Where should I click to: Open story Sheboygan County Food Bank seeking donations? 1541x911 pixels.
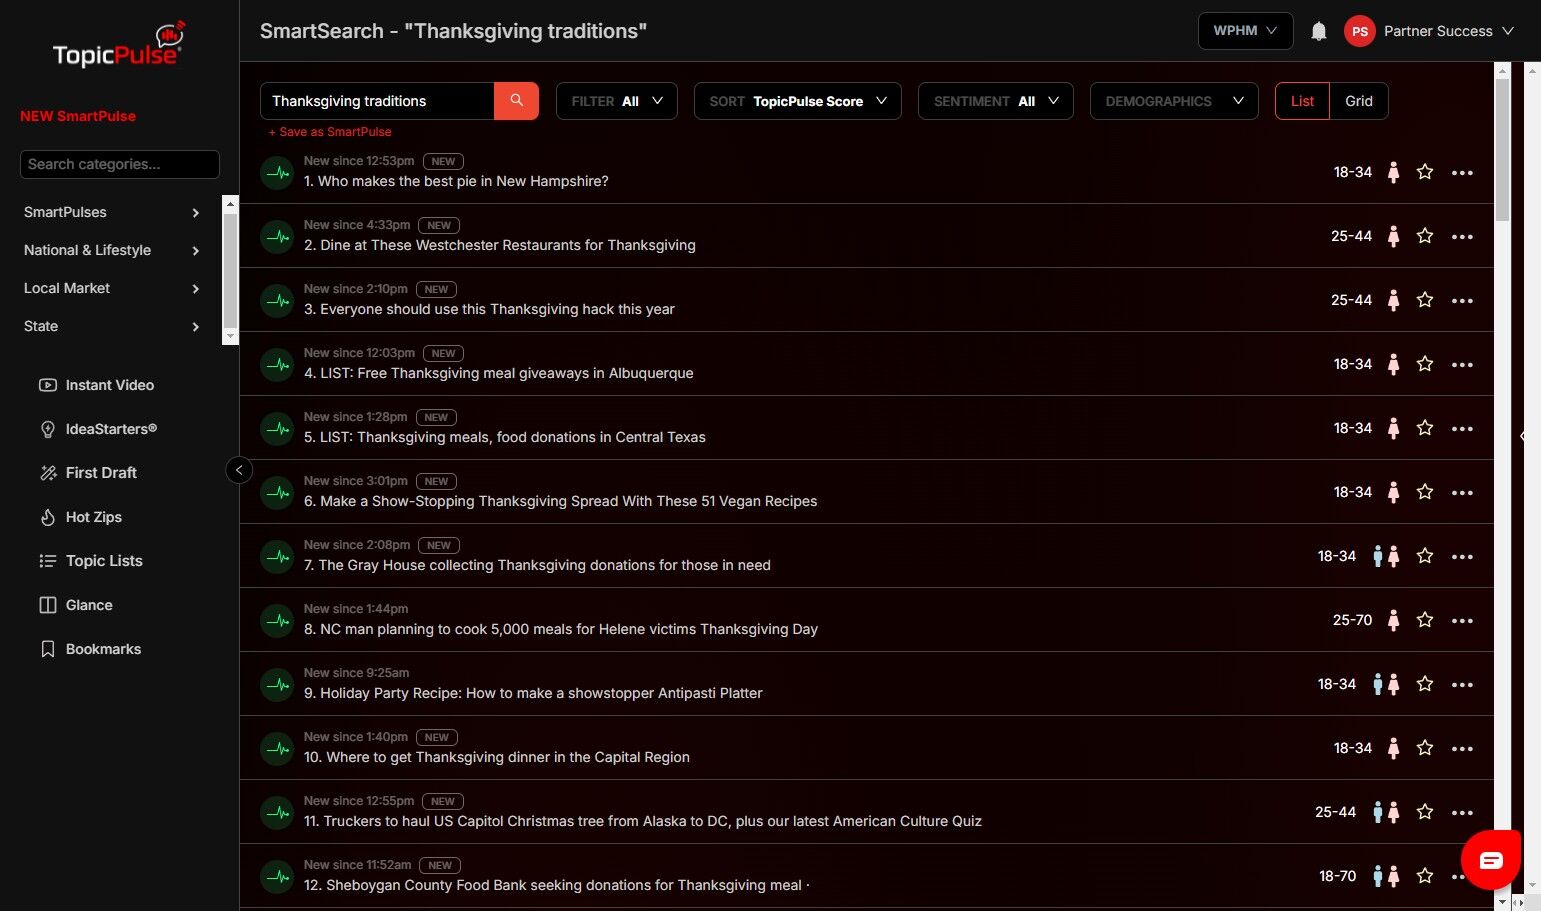556,885
